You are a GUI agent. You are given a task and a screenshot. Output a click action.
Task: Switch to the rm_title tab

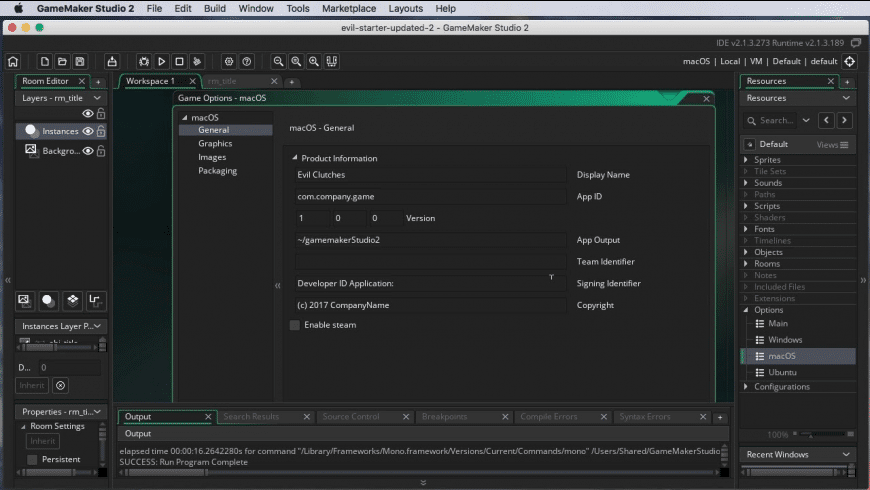(x=222, y=81)
